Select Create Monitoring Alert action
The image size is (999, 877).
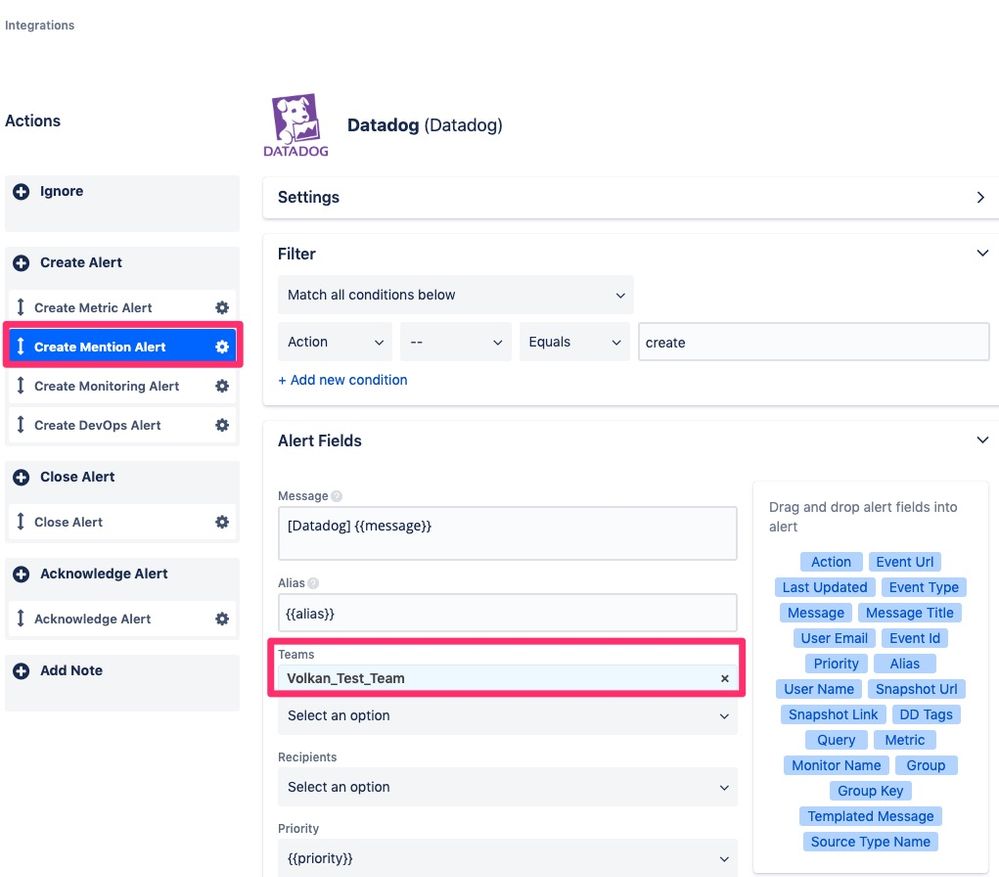(122, 386)
